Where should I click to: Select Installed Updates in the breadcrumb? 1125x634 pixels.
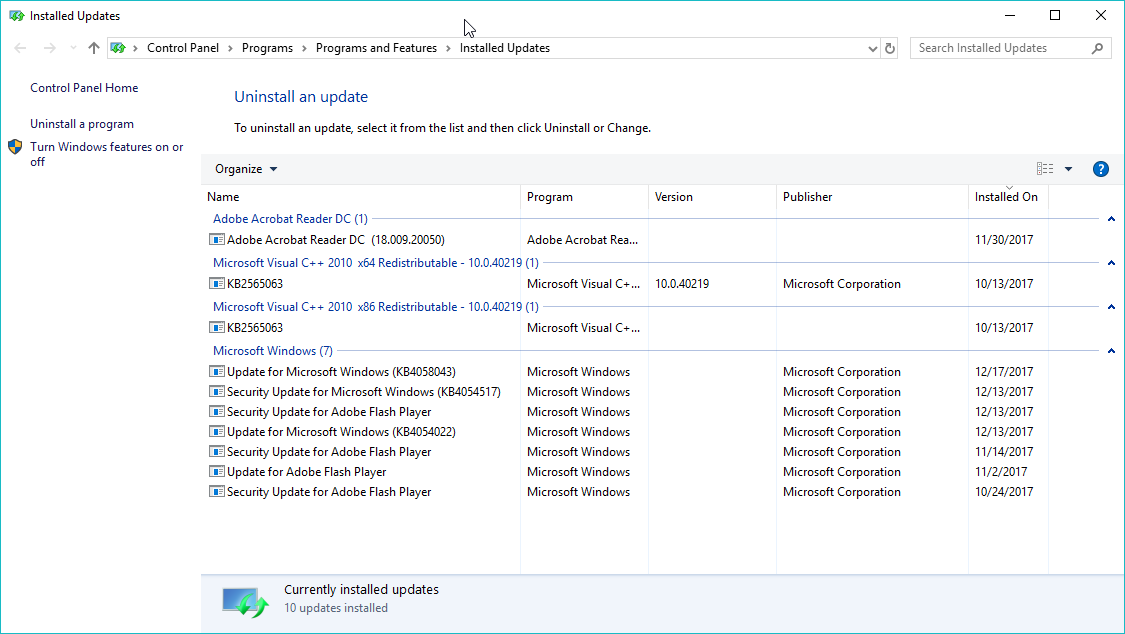coord(504,48)
